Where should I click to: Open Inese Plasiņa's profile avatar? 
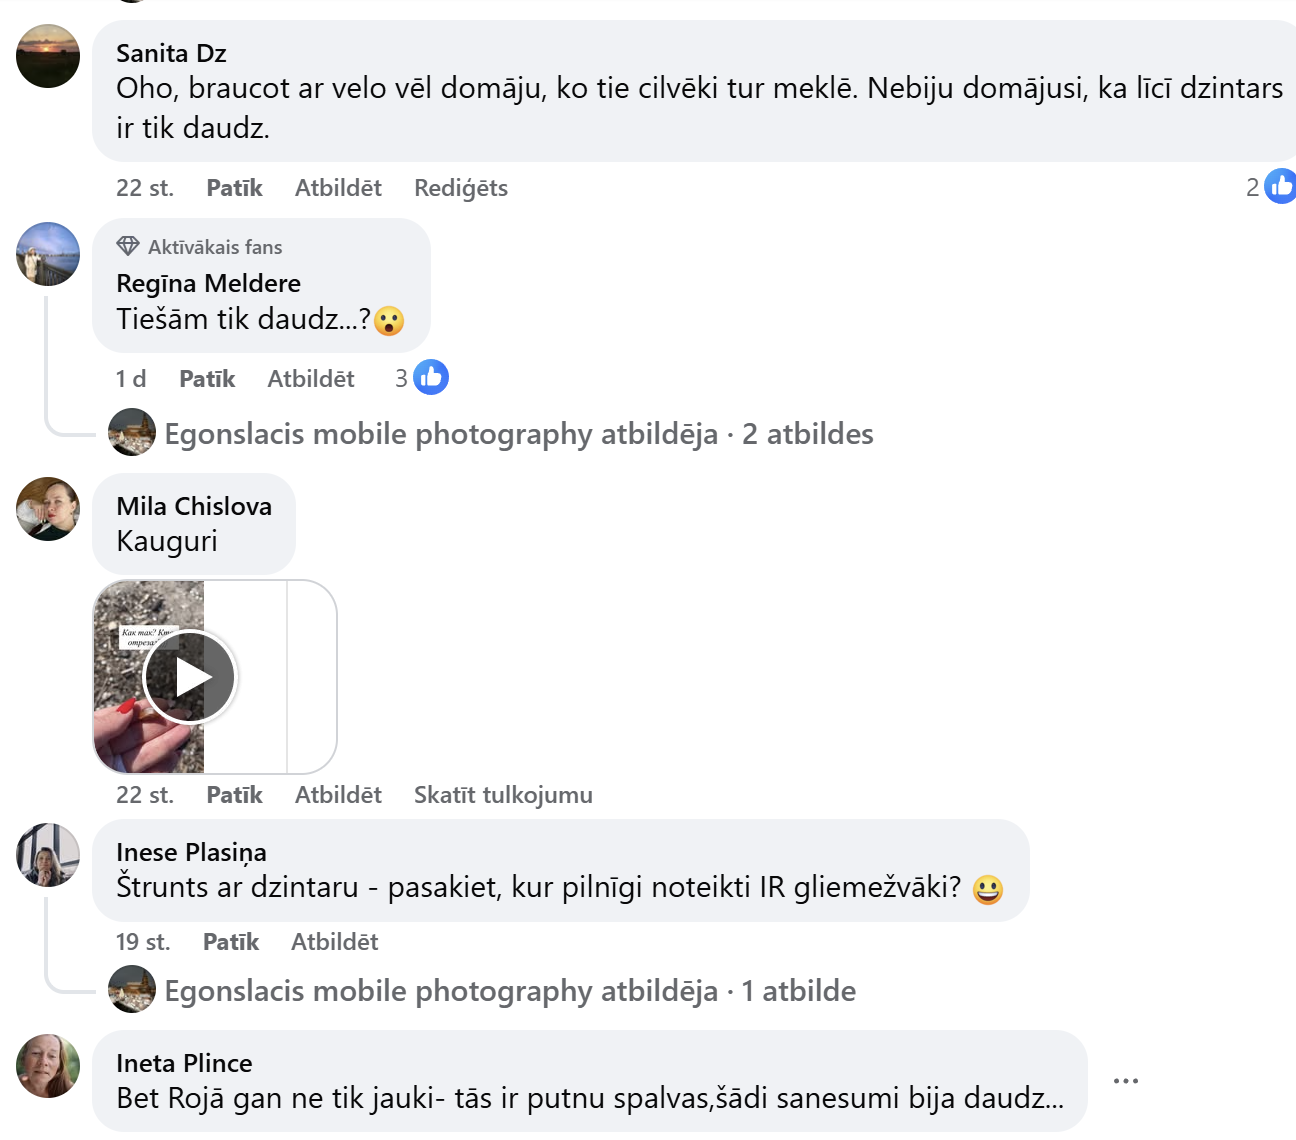click(x=48, y=855)
